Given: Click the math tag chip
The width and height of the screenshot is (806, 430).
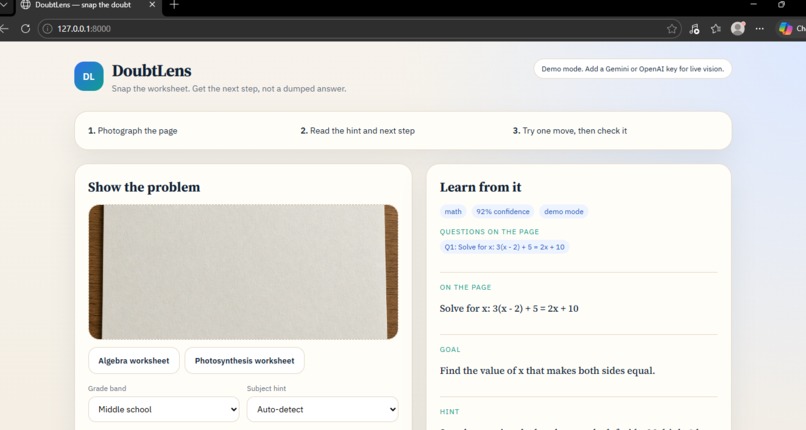Looking at the screenshot, I should (453, 212).
